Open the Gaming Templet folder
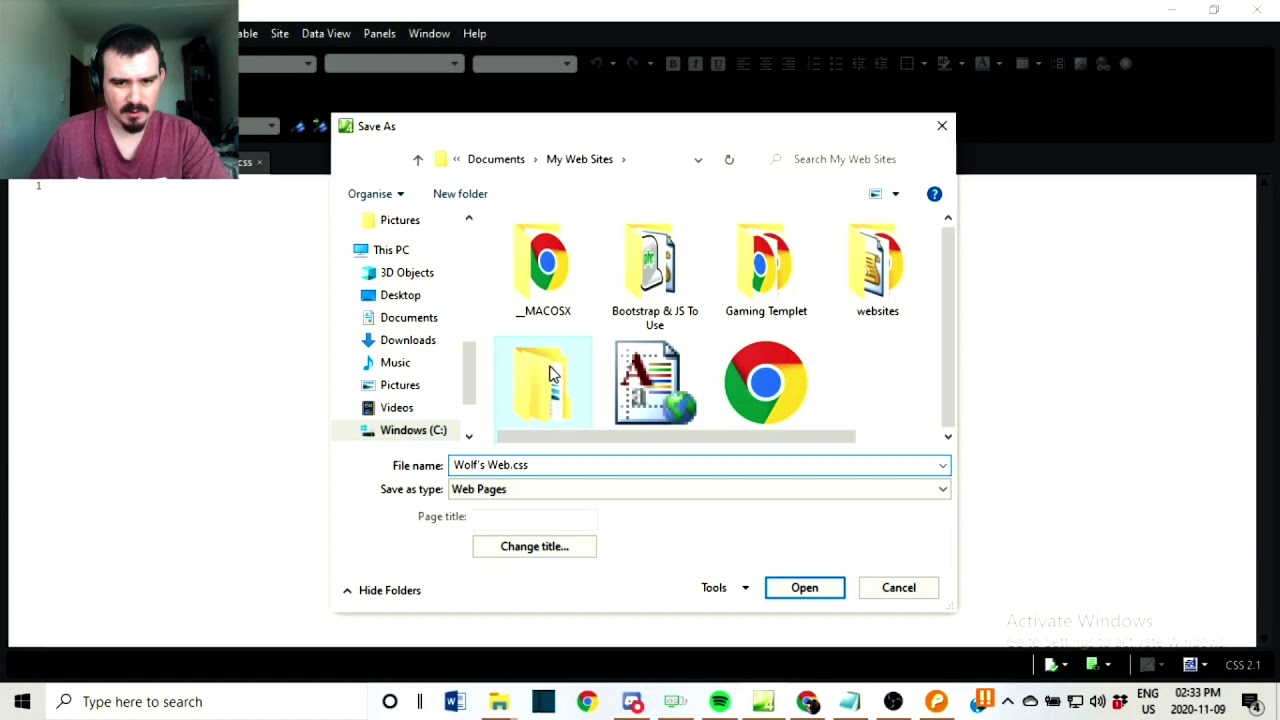Screen dimensions: 1280x720 (766, 271)
